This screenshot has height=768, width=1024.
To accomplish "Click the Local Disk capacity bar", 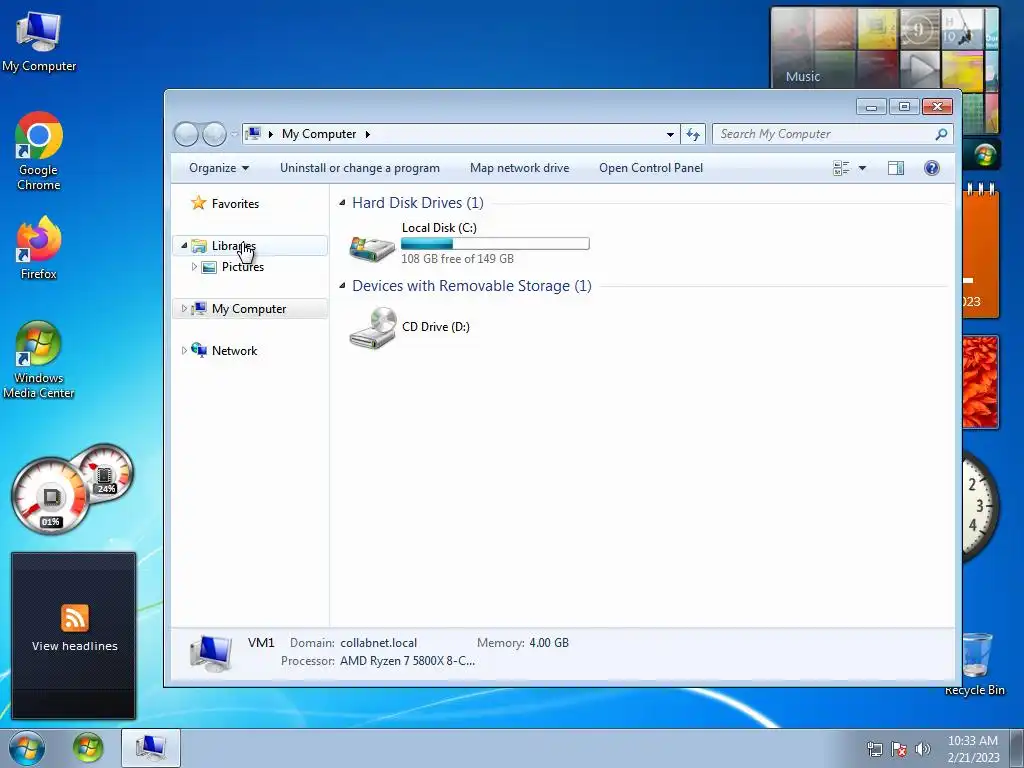I will 495,244.
